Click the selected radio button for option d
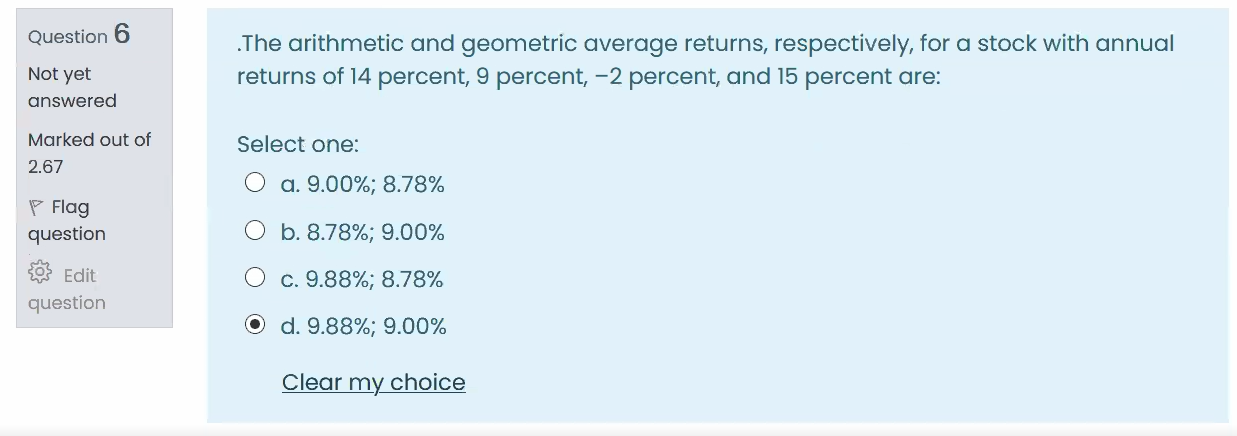 [255, 325]
